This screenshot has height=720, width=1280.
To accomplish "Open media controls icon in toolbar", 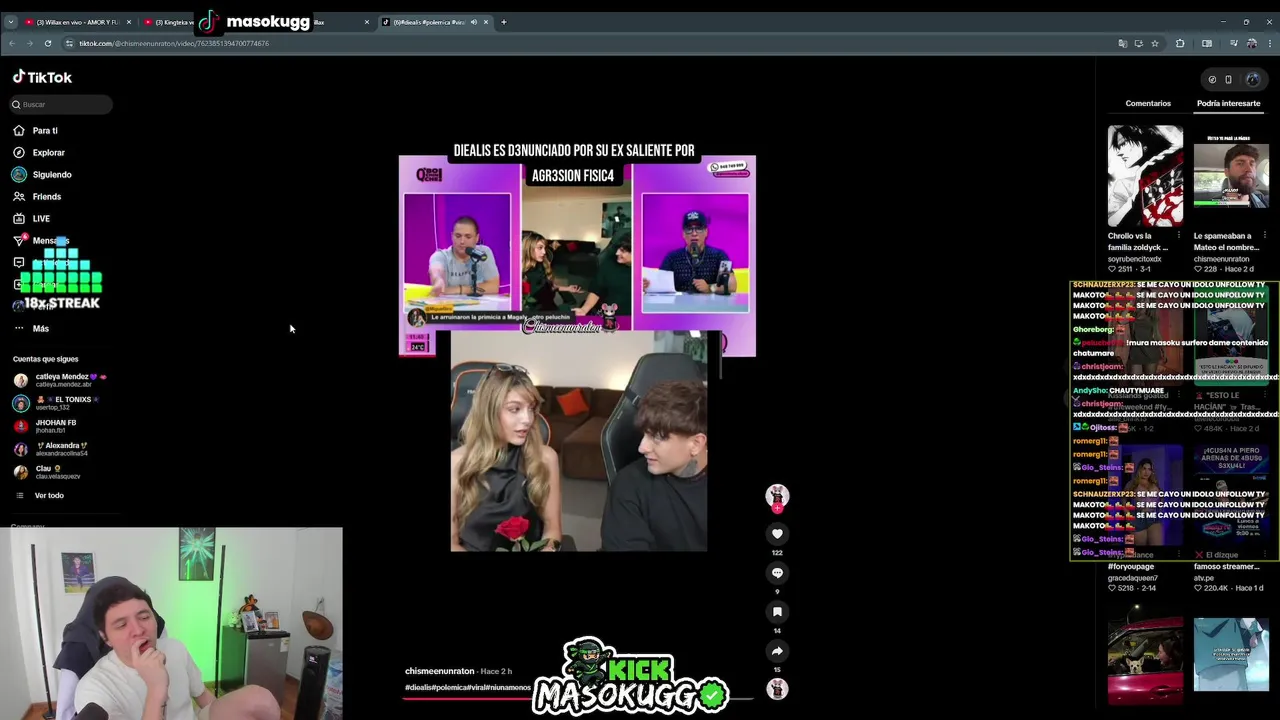I will point(1232,43).
